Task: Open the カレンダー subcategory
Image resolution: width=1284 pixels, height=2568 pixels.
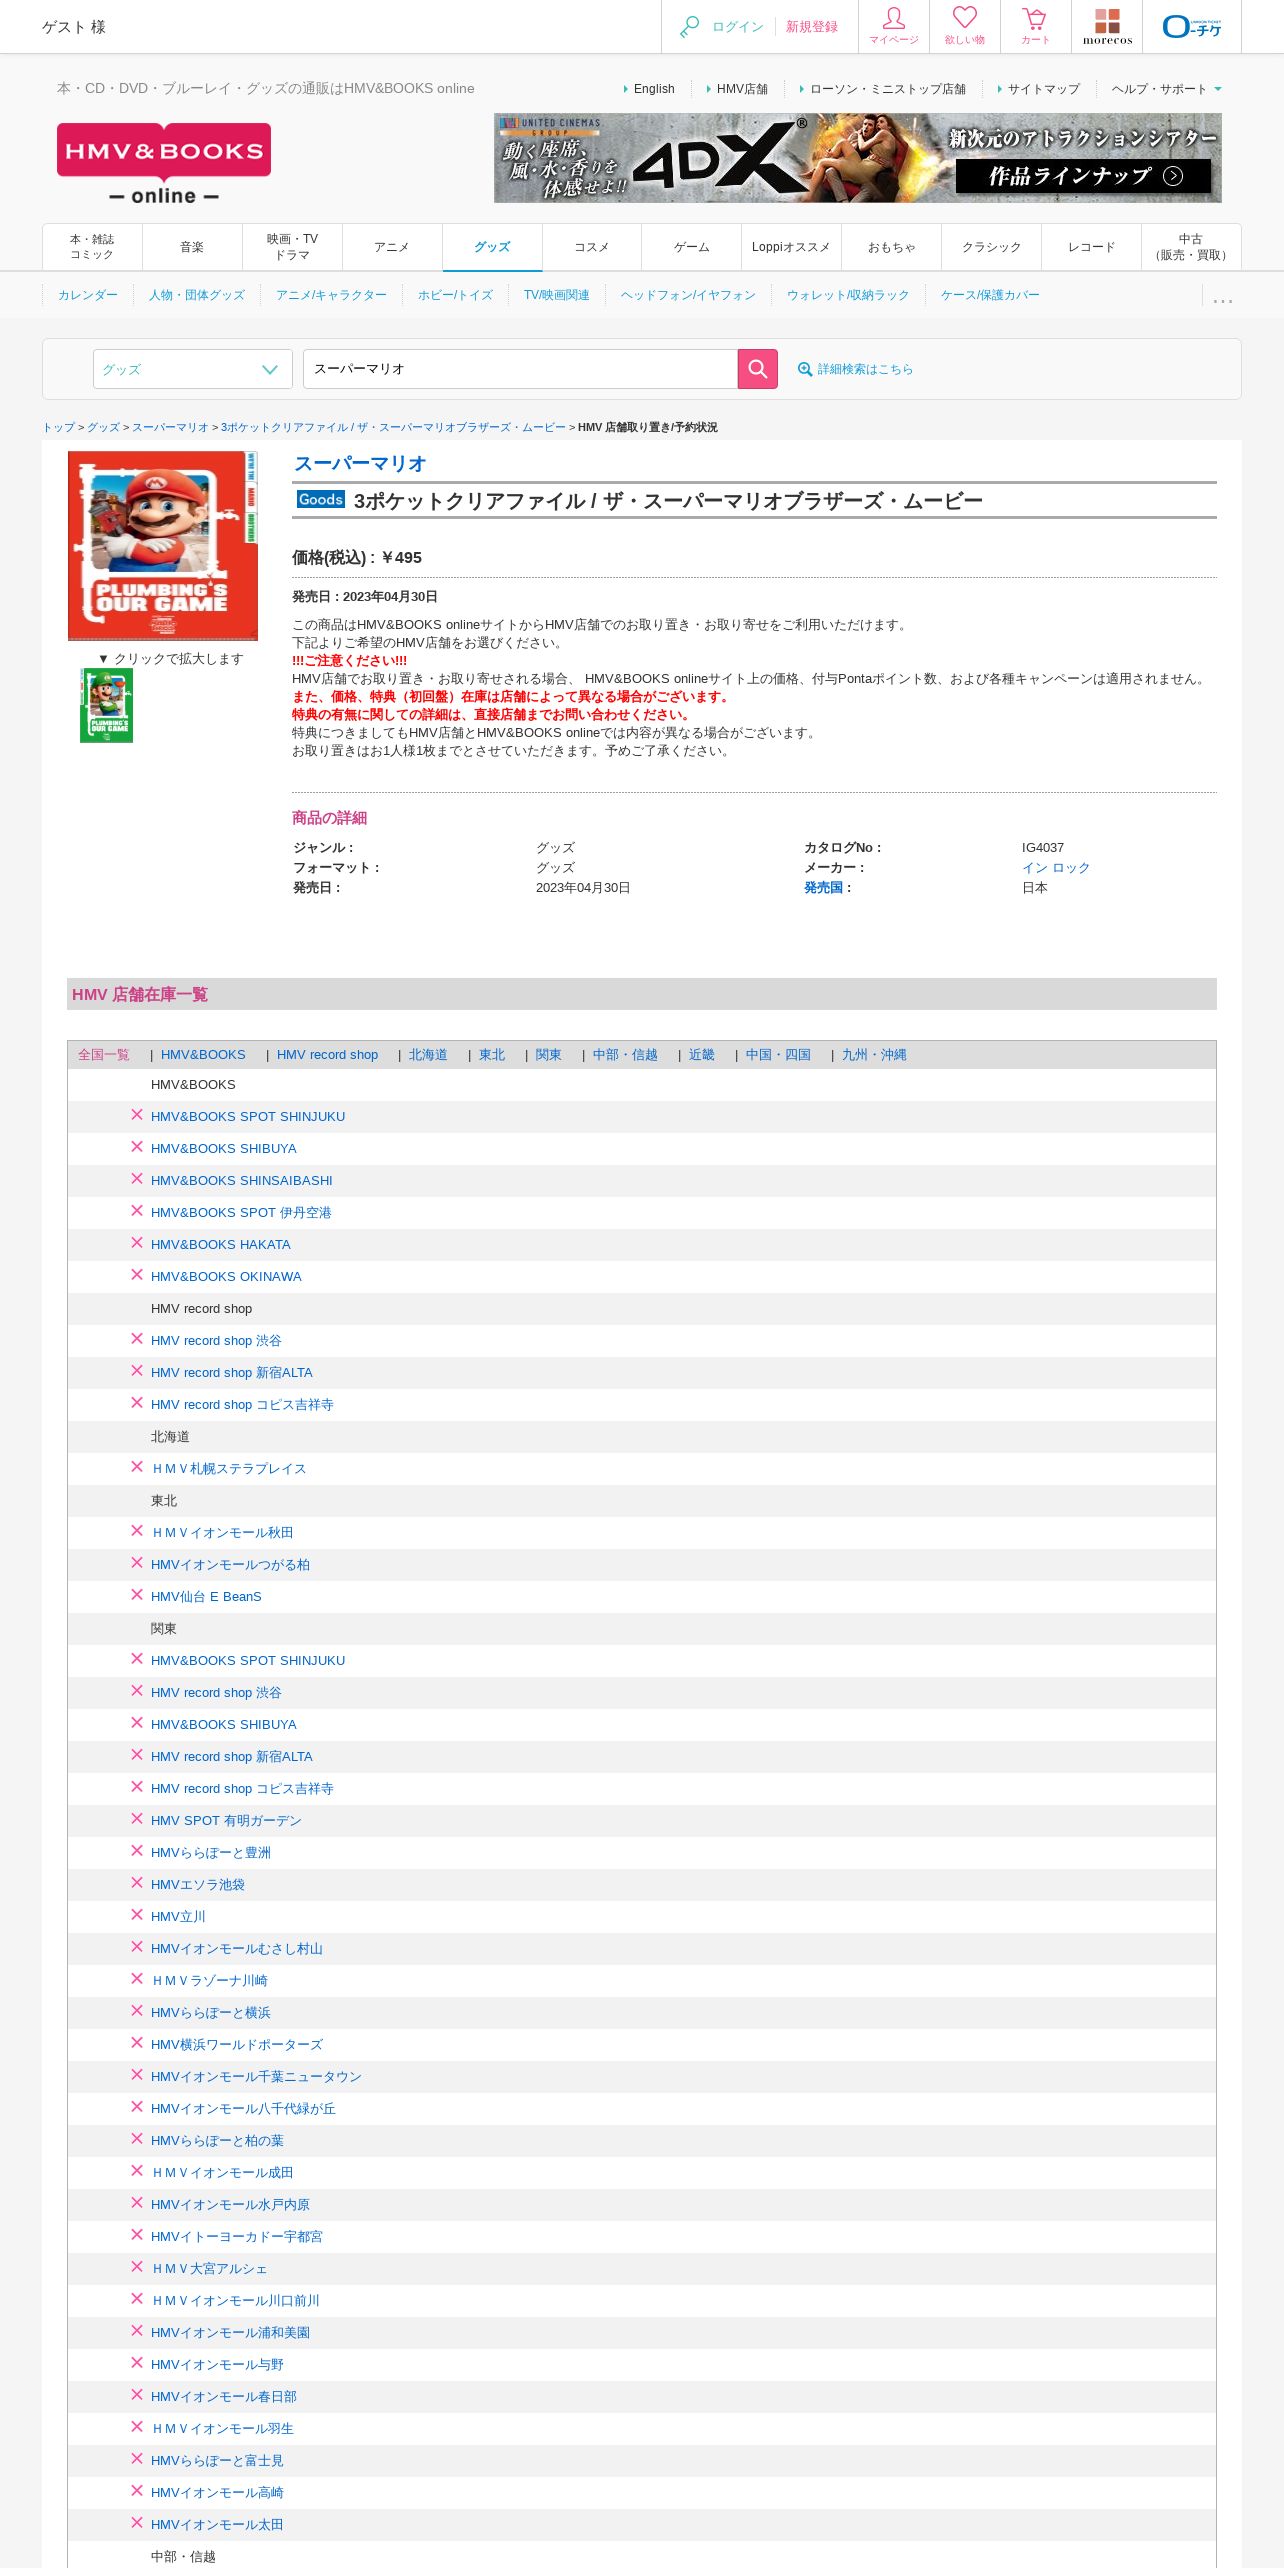Action: [x=88, y=295]
